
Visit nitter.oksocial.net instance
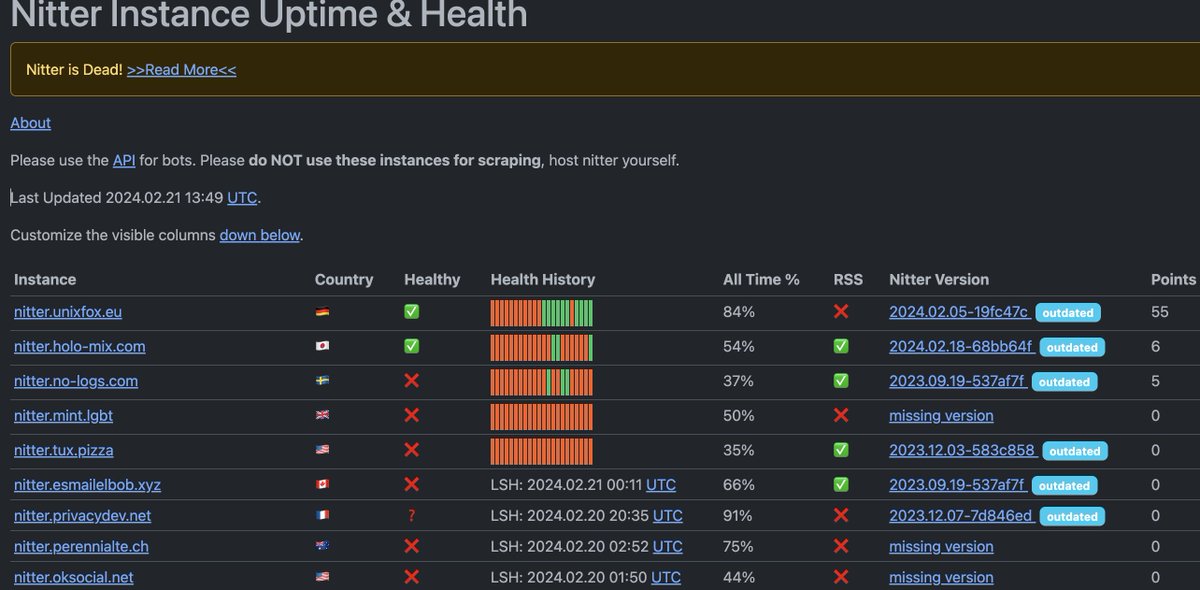point(74,577)
